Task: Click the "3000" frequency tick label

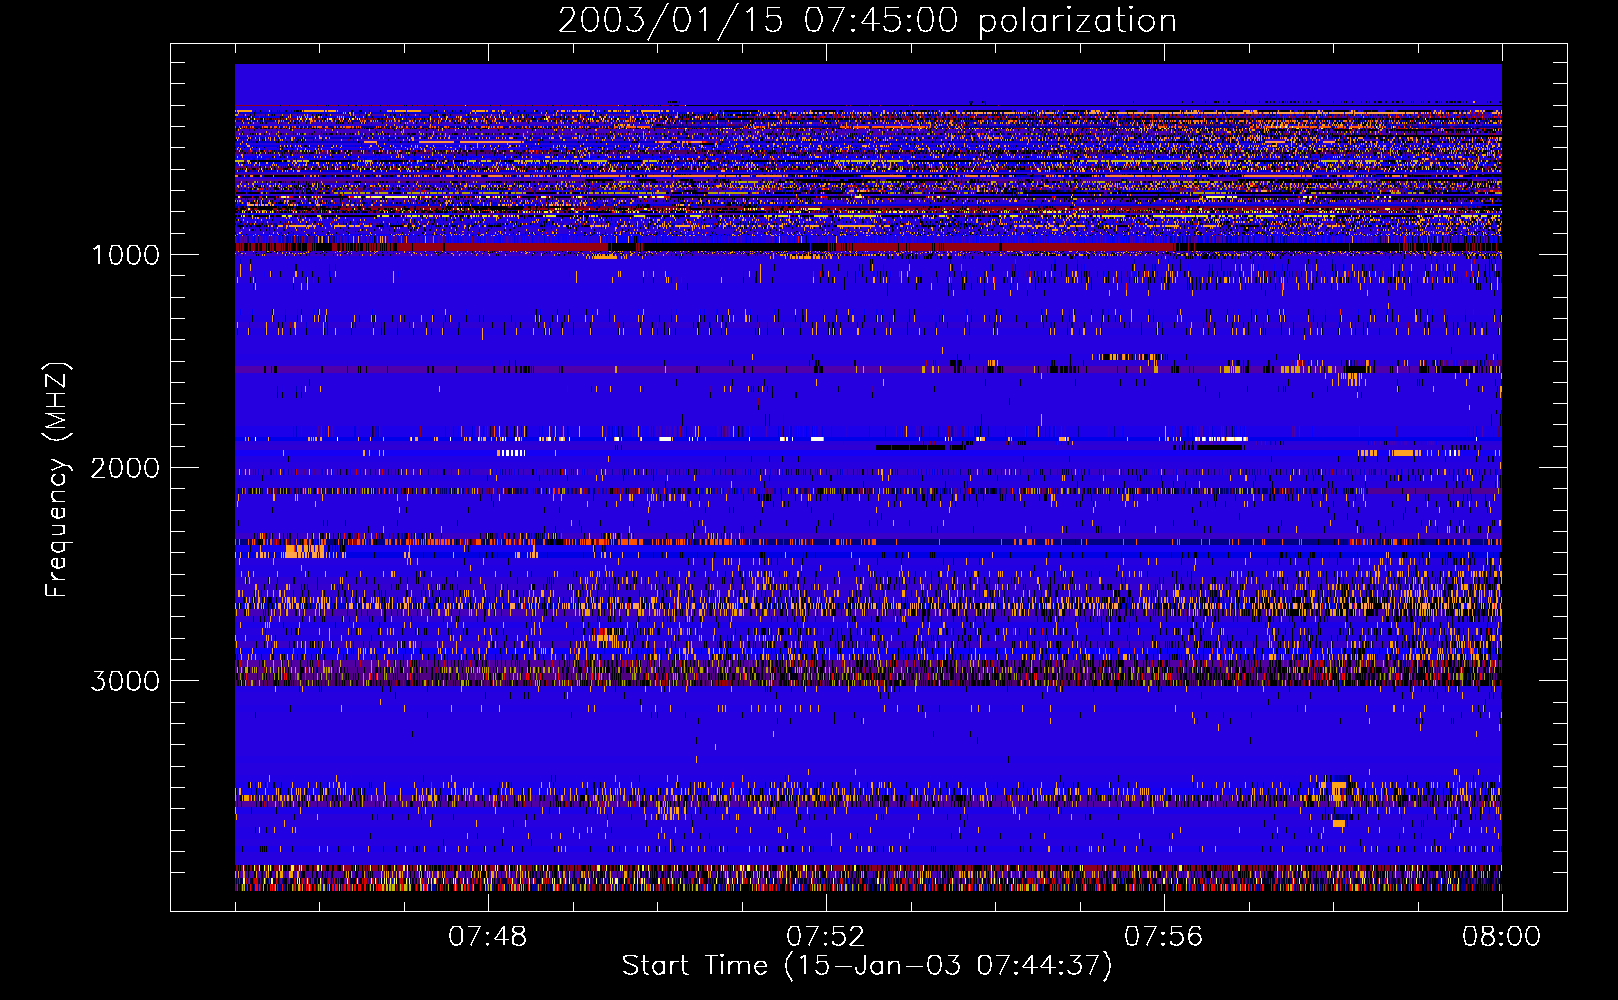Action: point(125,681)
